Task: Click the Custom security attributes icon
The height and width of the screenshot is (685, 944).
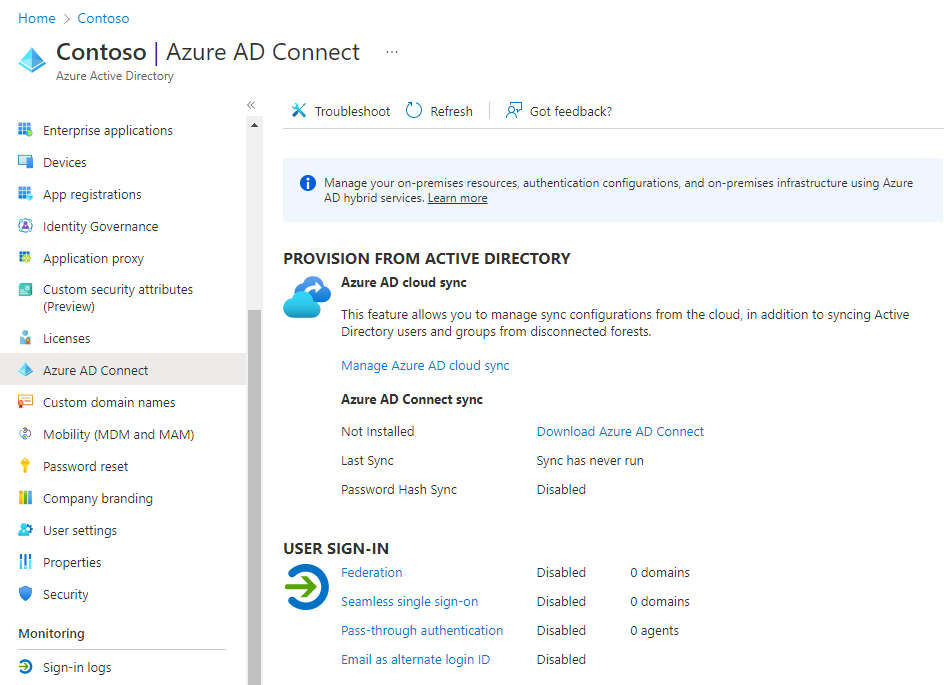Action: pos(25,290)
